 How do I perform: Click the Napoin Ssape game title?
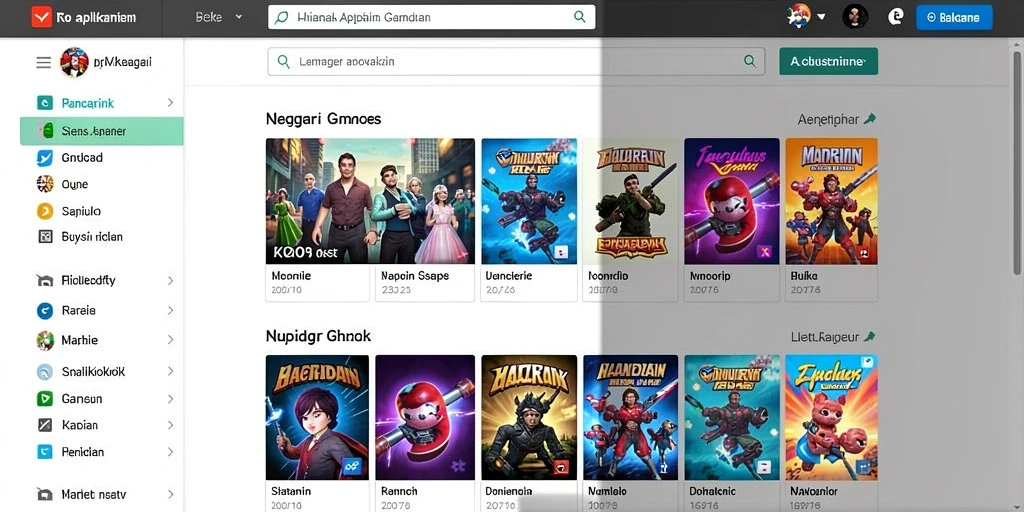pyautogui.click(x=415, y=276)
